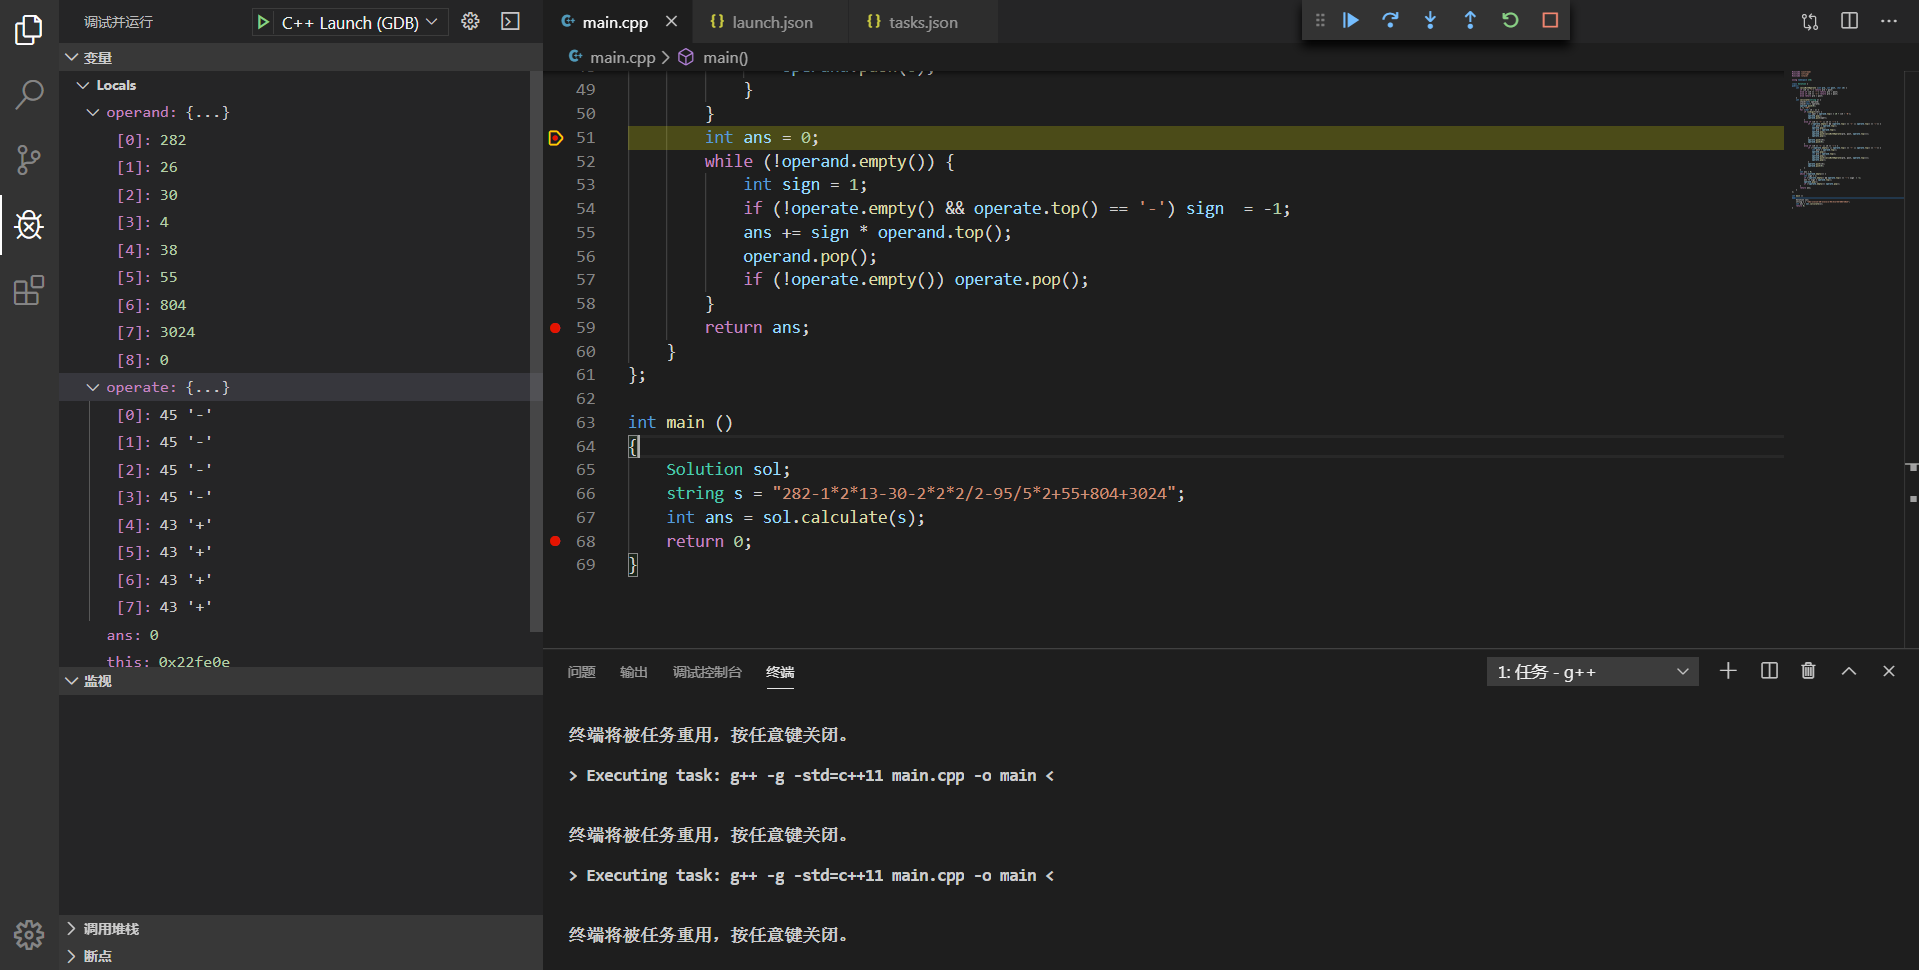This screenshot has height=970, width=1919.
Task: Click the Restart debugging icon
Action: 1510,19
